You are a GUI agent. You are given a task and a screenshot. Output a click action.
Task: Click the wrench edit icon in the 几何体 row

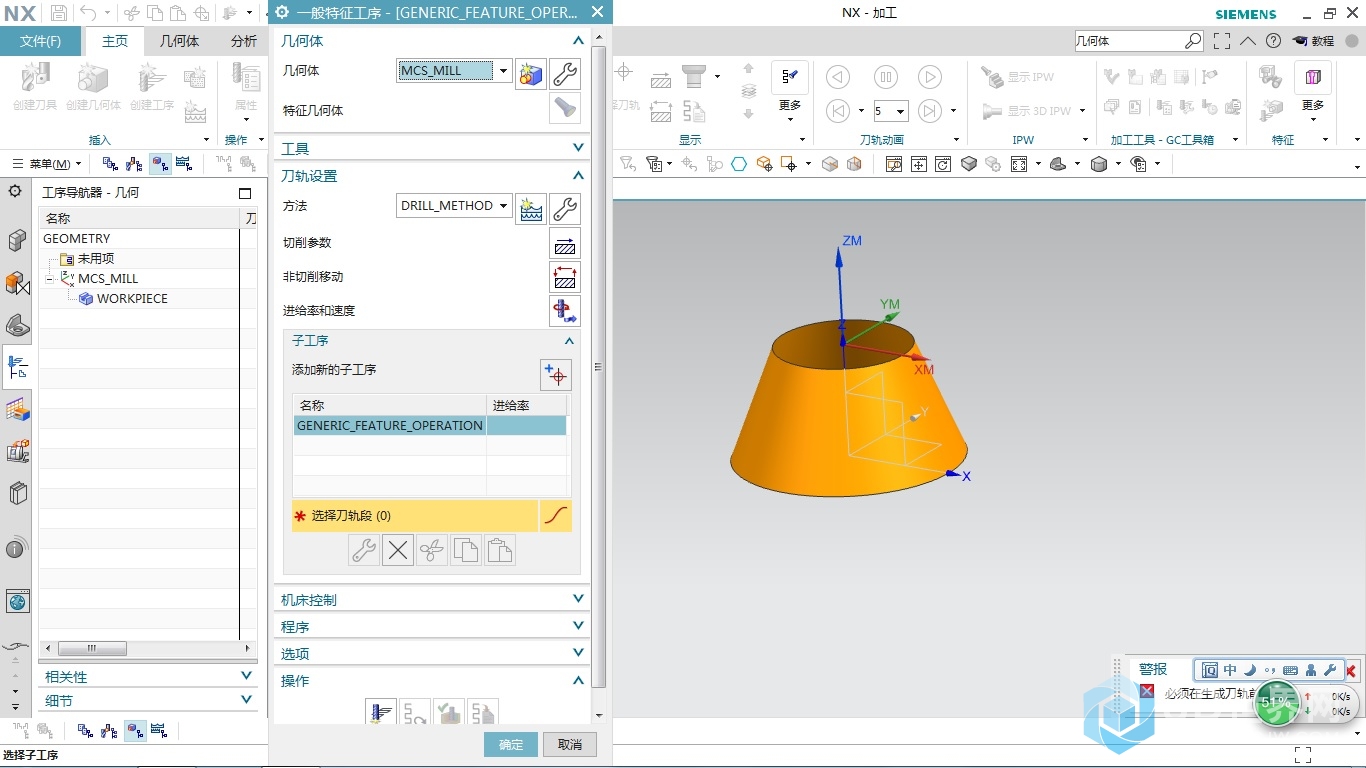(x=565, y=74)
